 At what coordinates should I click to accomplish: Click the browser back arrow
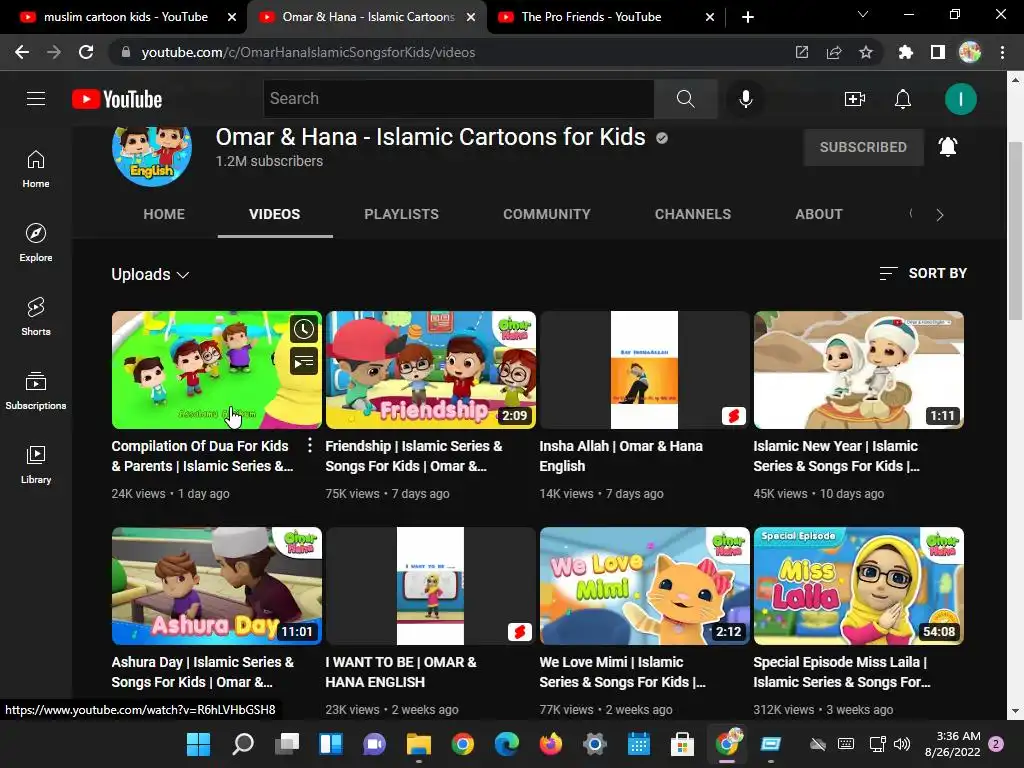(x=22, y=52)
